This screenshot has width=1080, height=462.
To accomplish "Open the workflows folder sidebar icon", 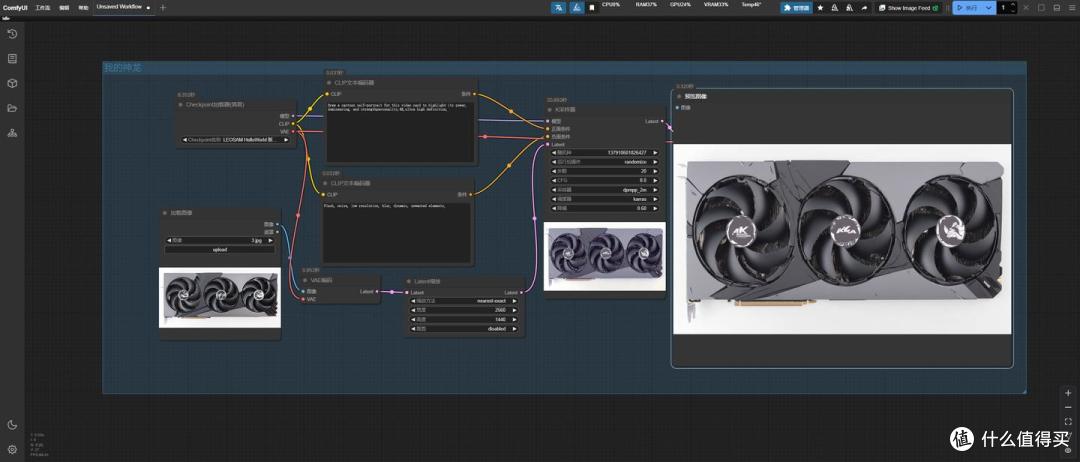I will point(12,108).
